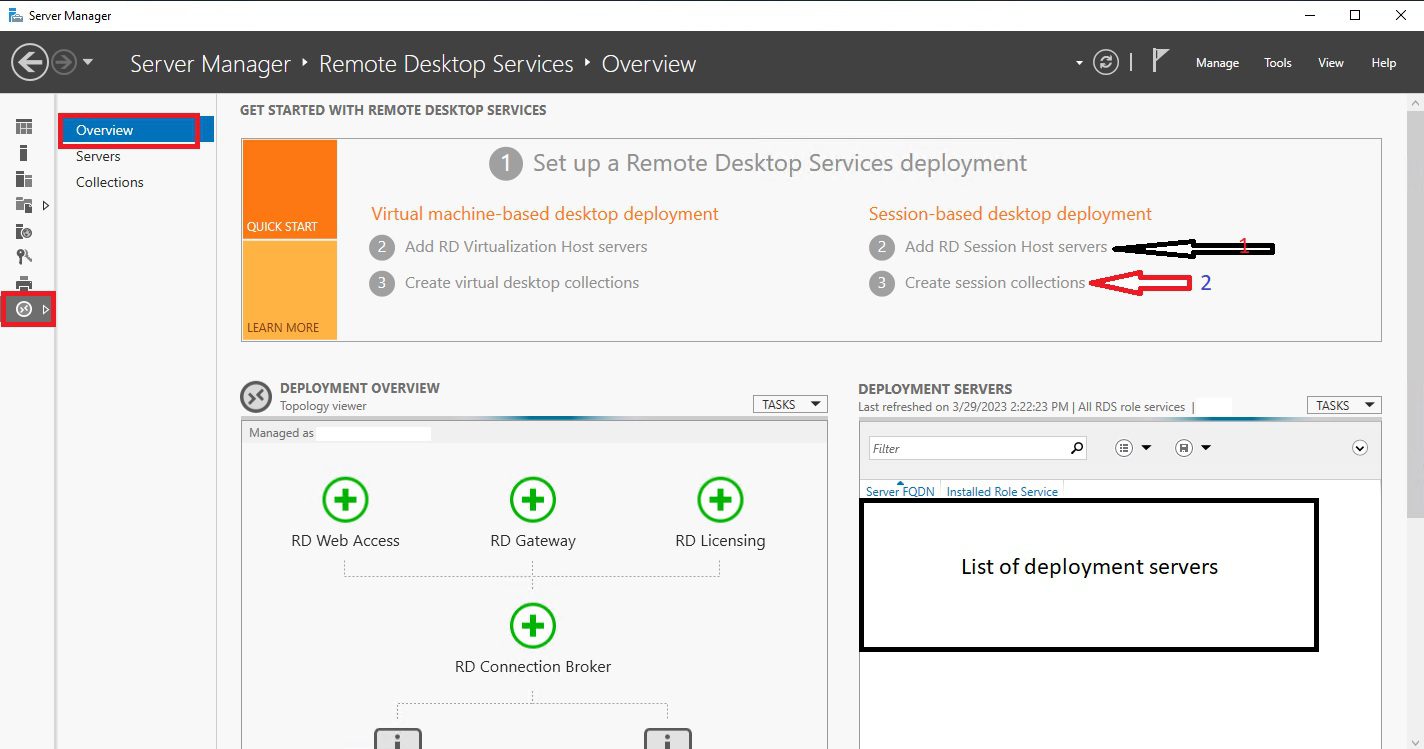
Task: Open Deployment Overview TASKS dropdown
Action: (x=789, y=404)
